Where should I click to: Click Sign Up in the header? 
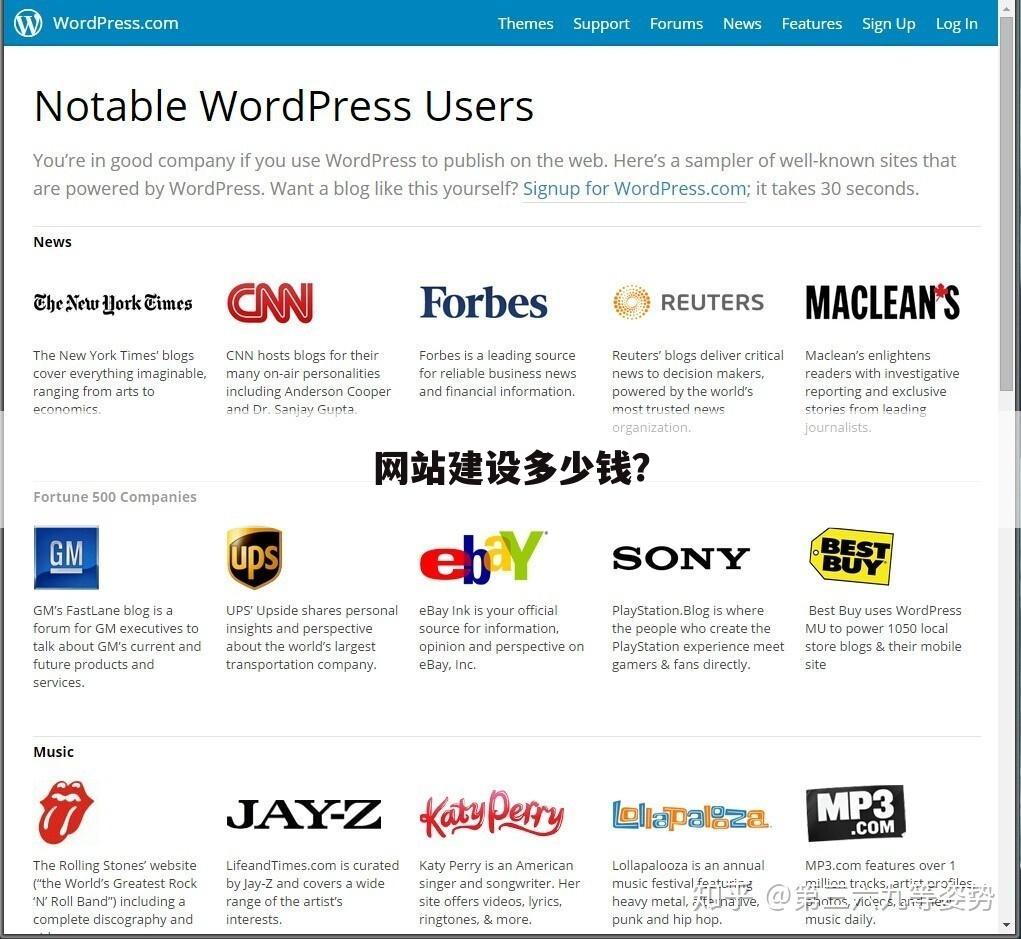coord(888,23)
